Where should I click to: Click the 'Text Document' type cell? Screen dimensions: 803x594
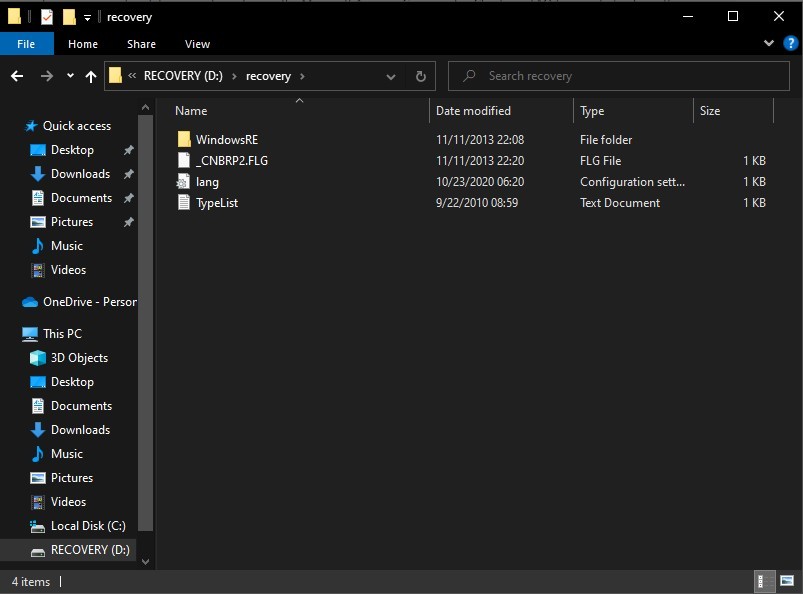(620, 203)
